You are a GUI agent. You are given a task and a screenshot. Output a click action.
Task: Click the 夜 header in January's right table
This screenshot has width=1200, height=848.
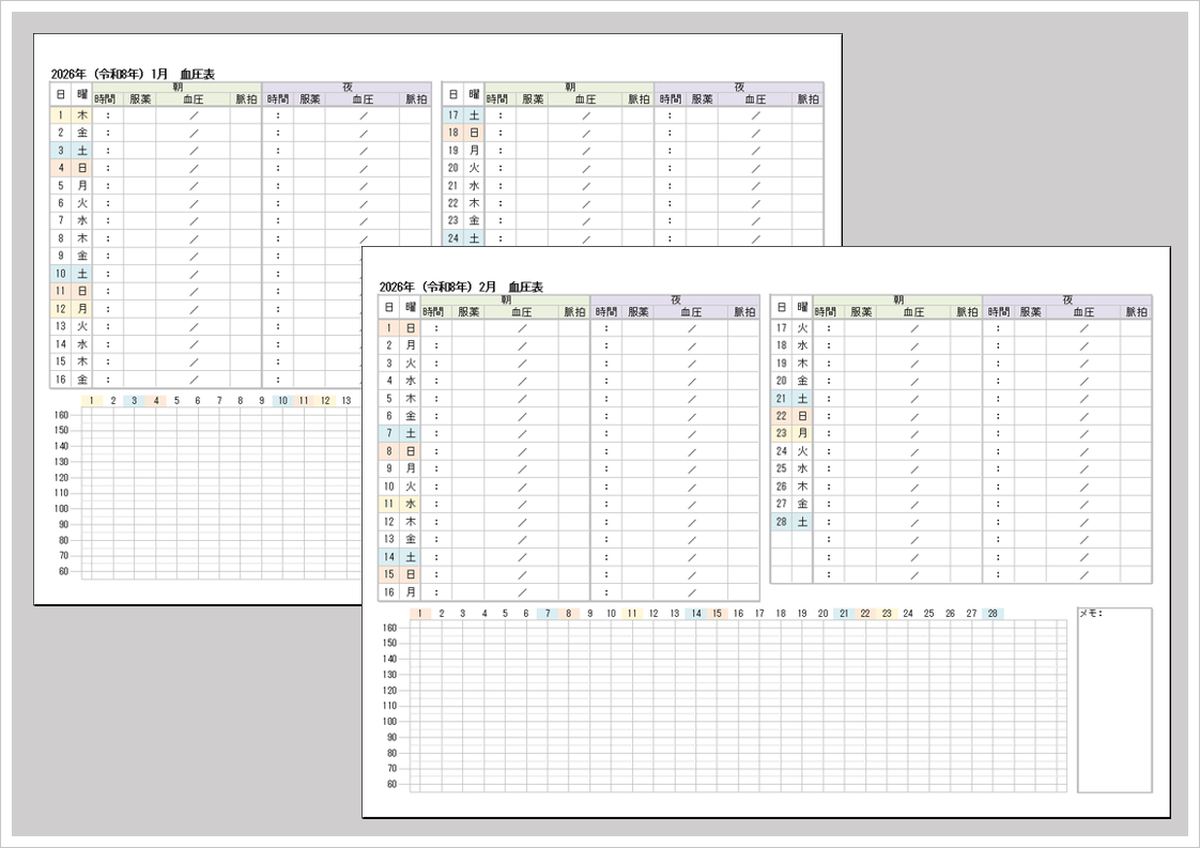coord(738,87)
